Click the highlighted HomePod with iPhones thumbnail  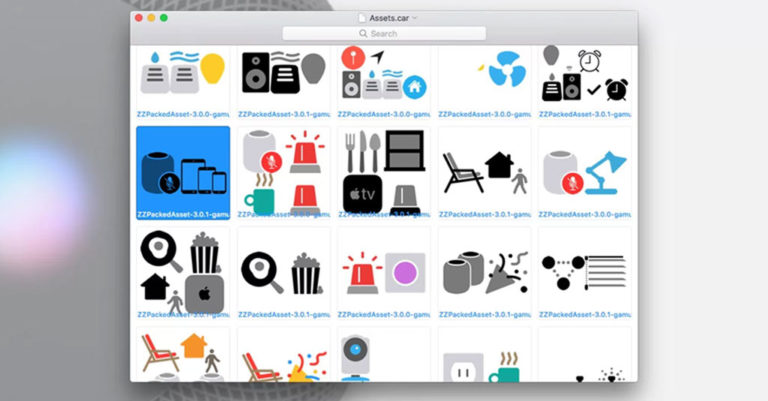183,172
